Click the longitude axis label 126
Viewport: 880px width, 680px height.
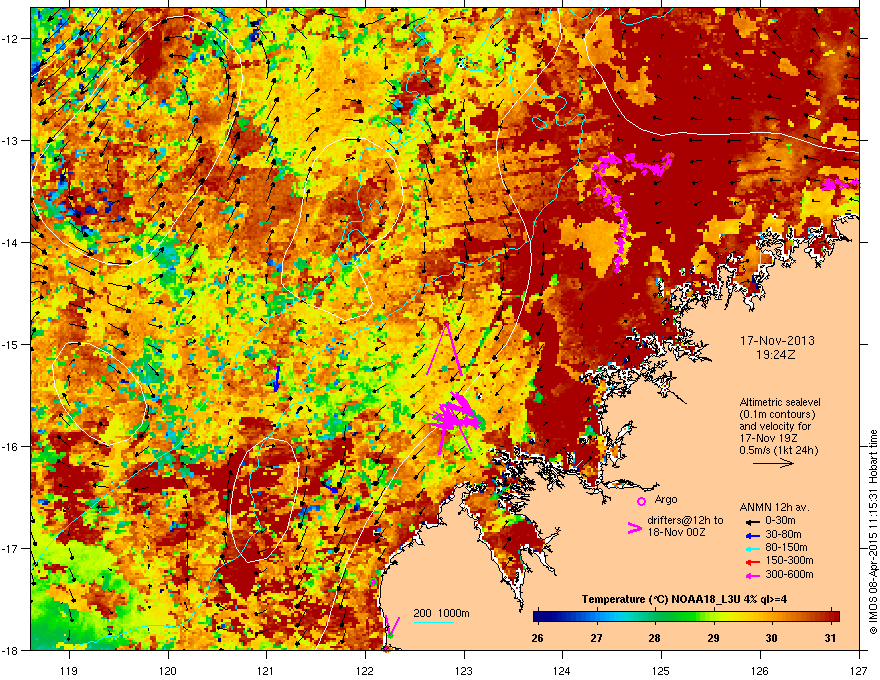(760, 670)
